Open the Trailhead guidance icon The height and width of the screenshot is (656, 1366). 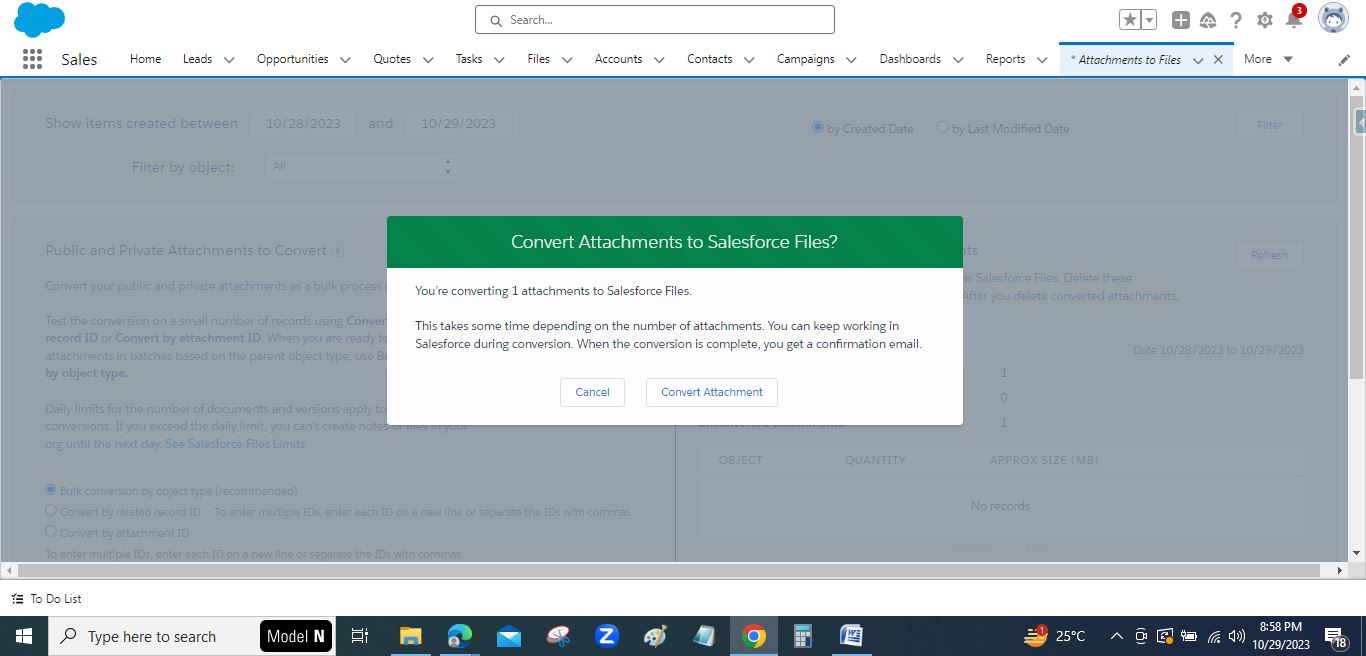tap(1208, 20)
